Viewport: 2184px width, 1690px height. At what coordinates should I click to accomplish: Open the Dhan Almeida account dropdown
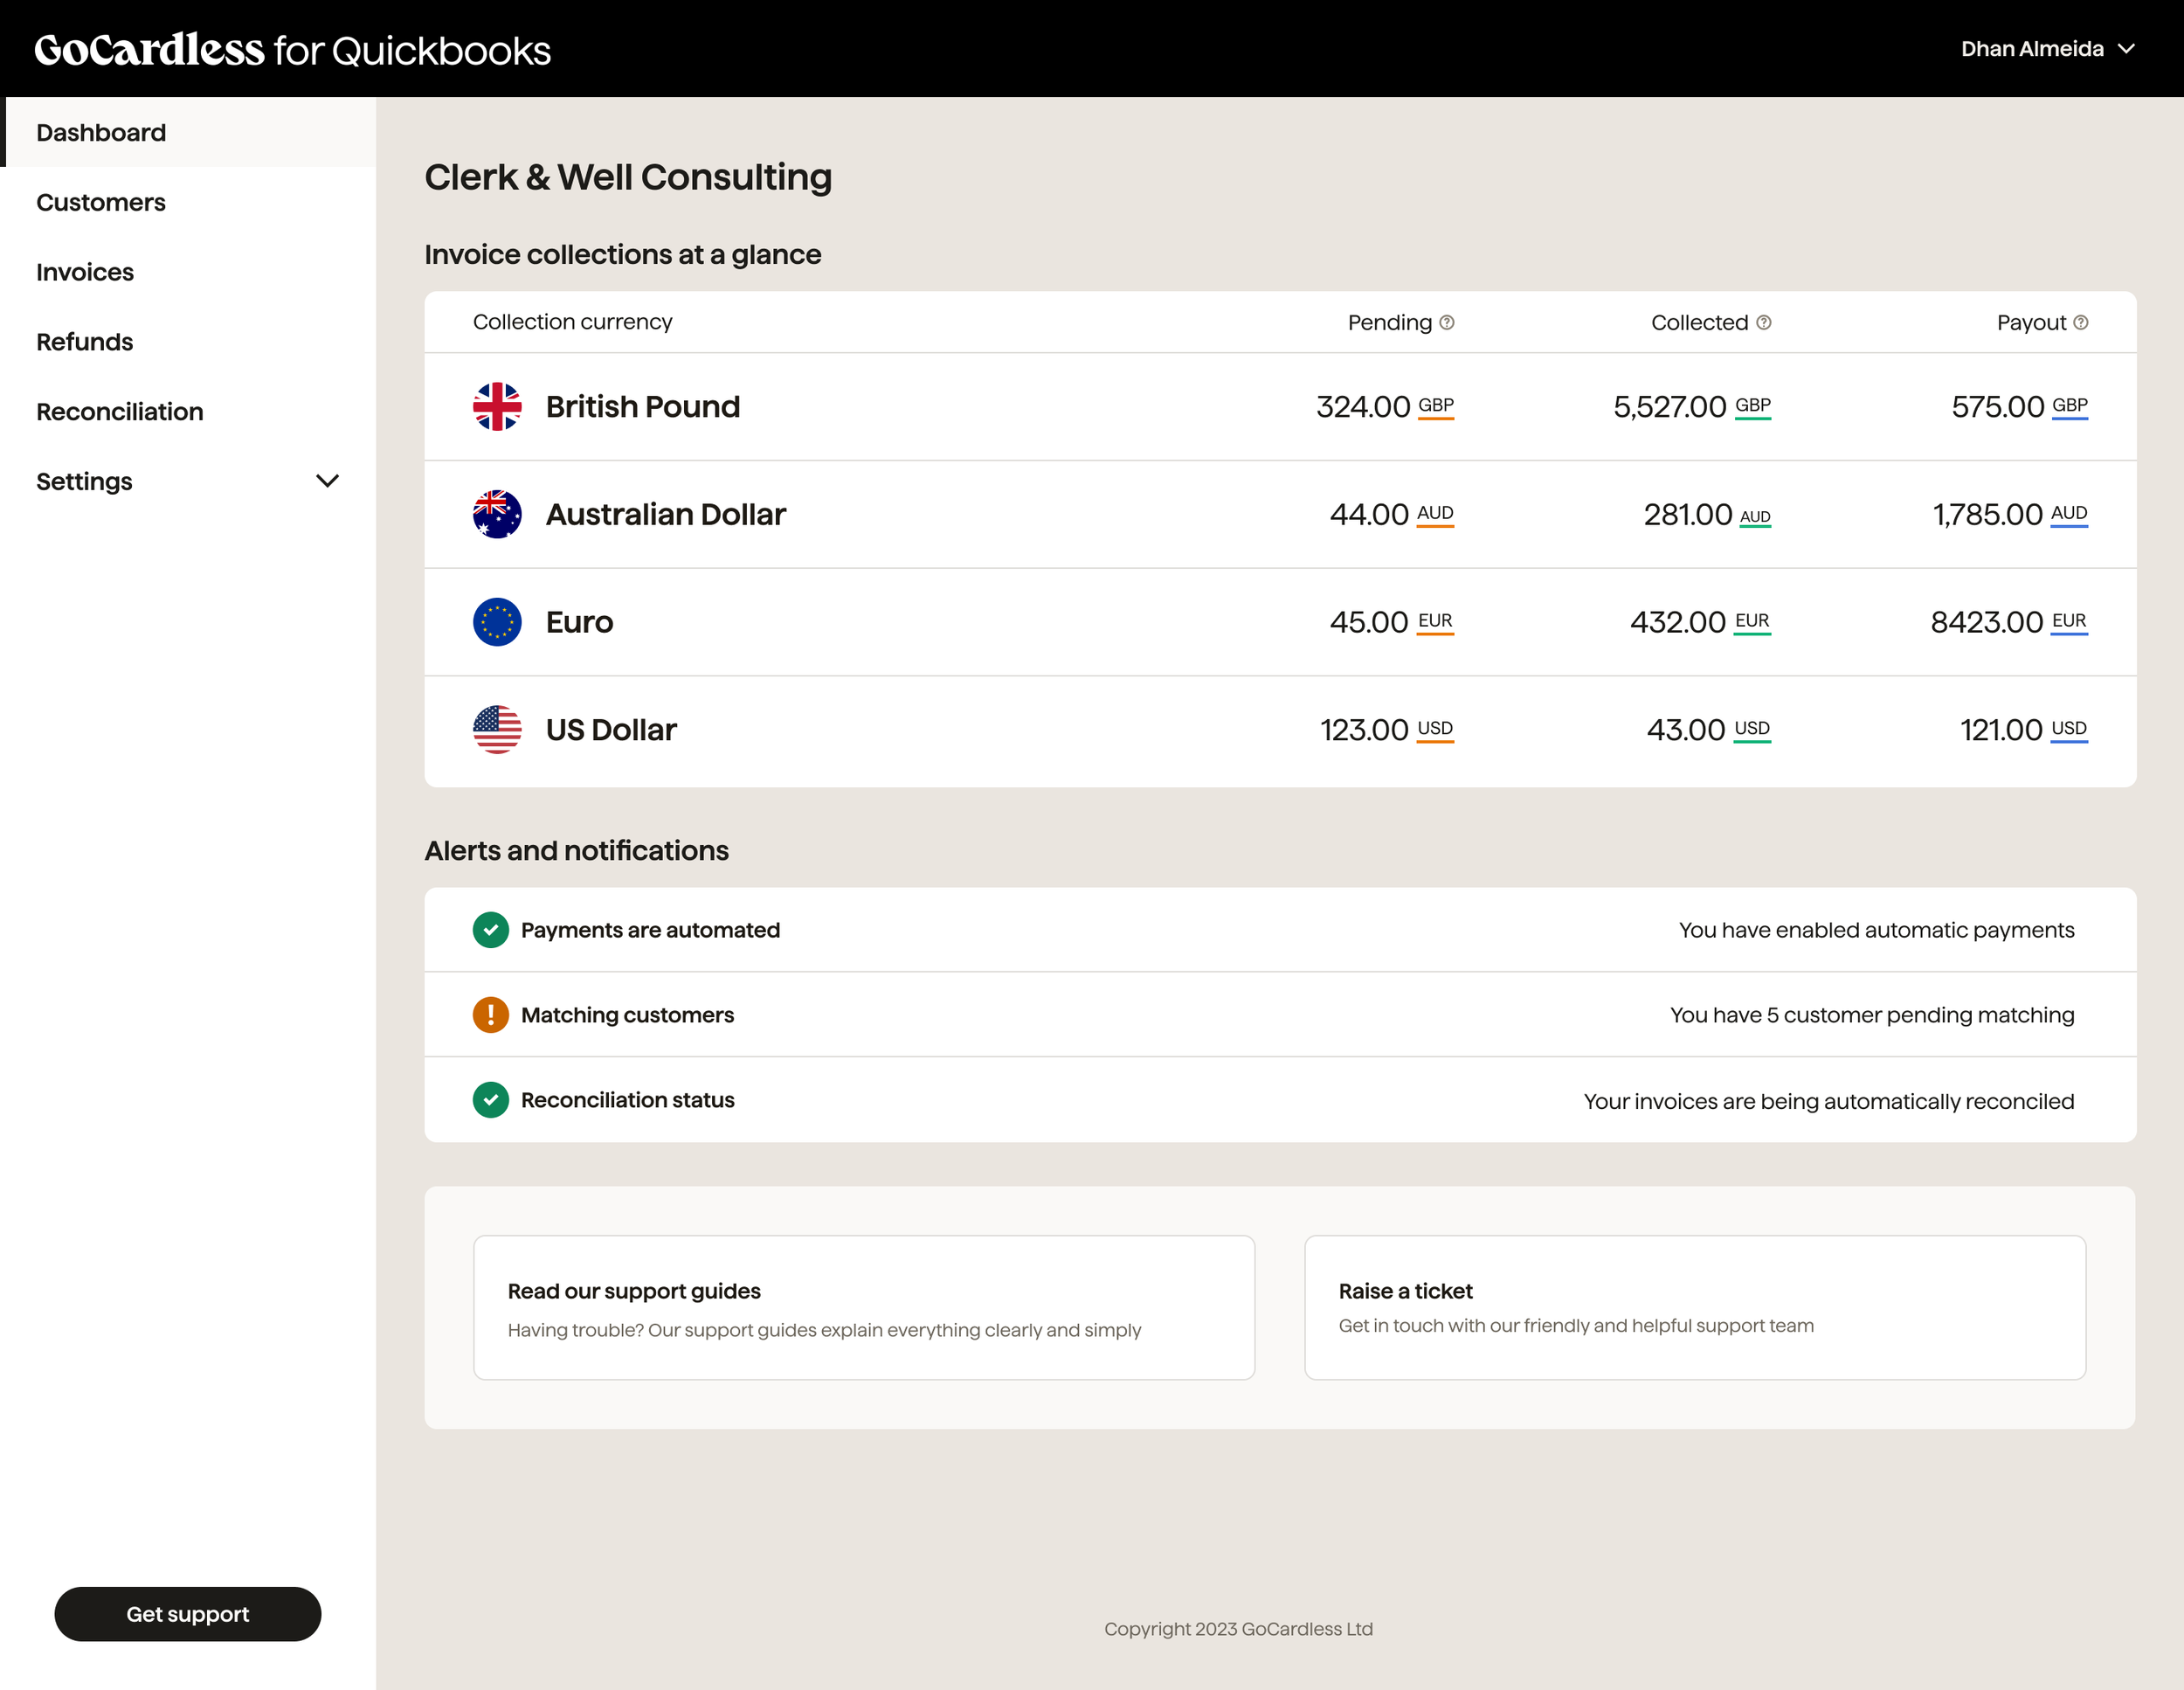(2048, 49)
